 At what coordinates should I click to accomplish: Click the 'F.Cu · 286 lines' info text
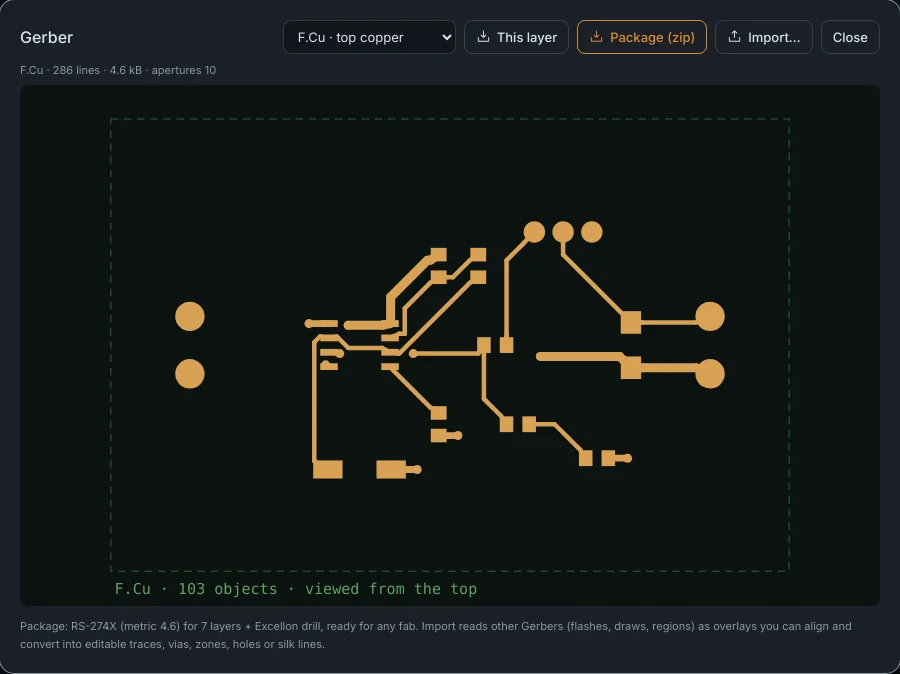tap(118, 70)
